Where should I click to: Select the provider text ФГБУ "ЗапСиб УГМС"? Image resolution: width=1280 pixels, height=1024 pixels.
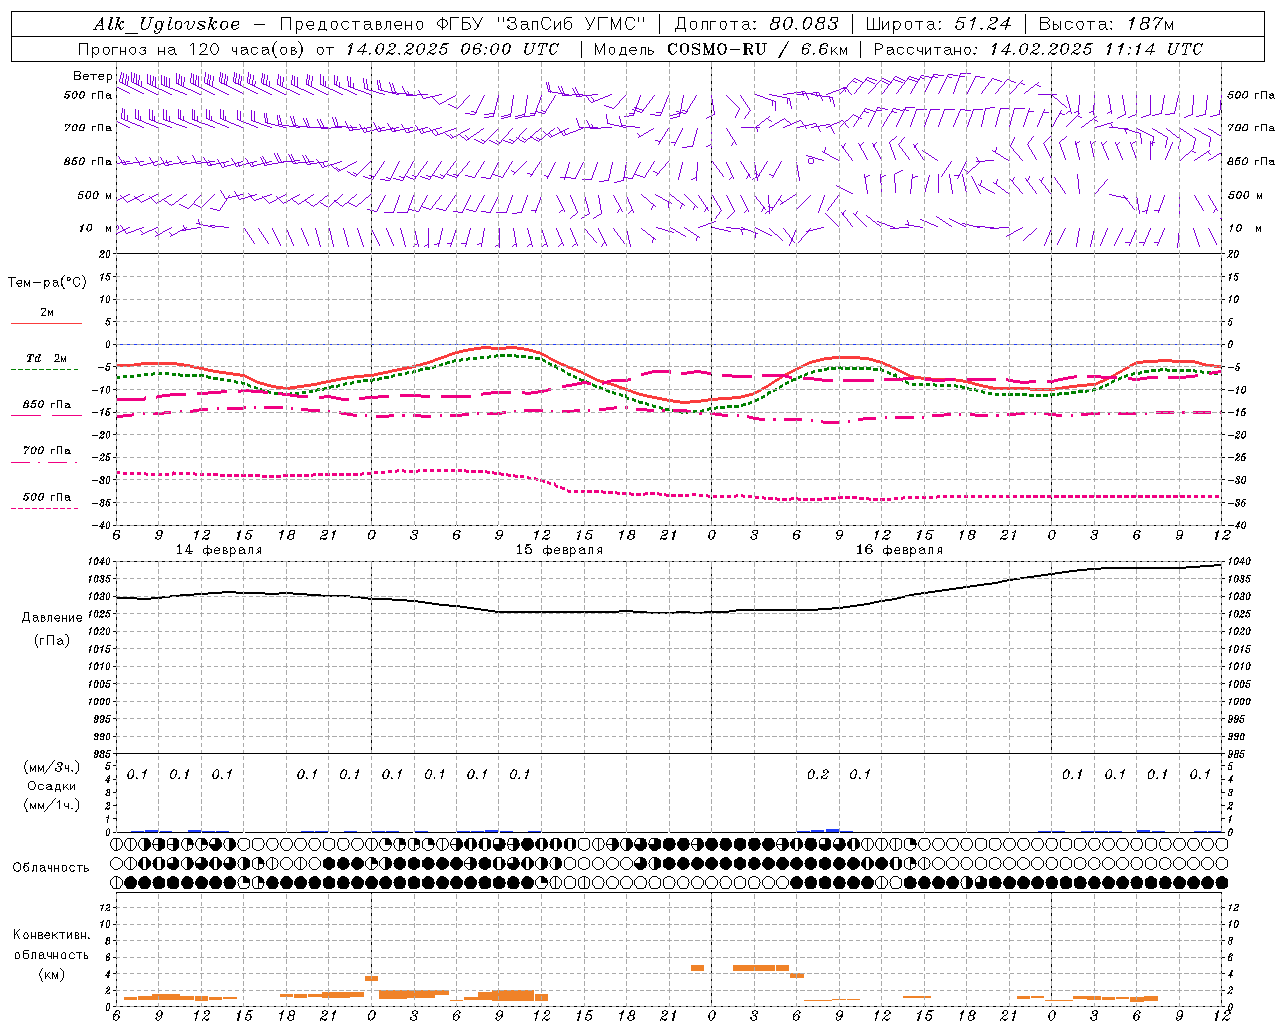tap(542, 24)
